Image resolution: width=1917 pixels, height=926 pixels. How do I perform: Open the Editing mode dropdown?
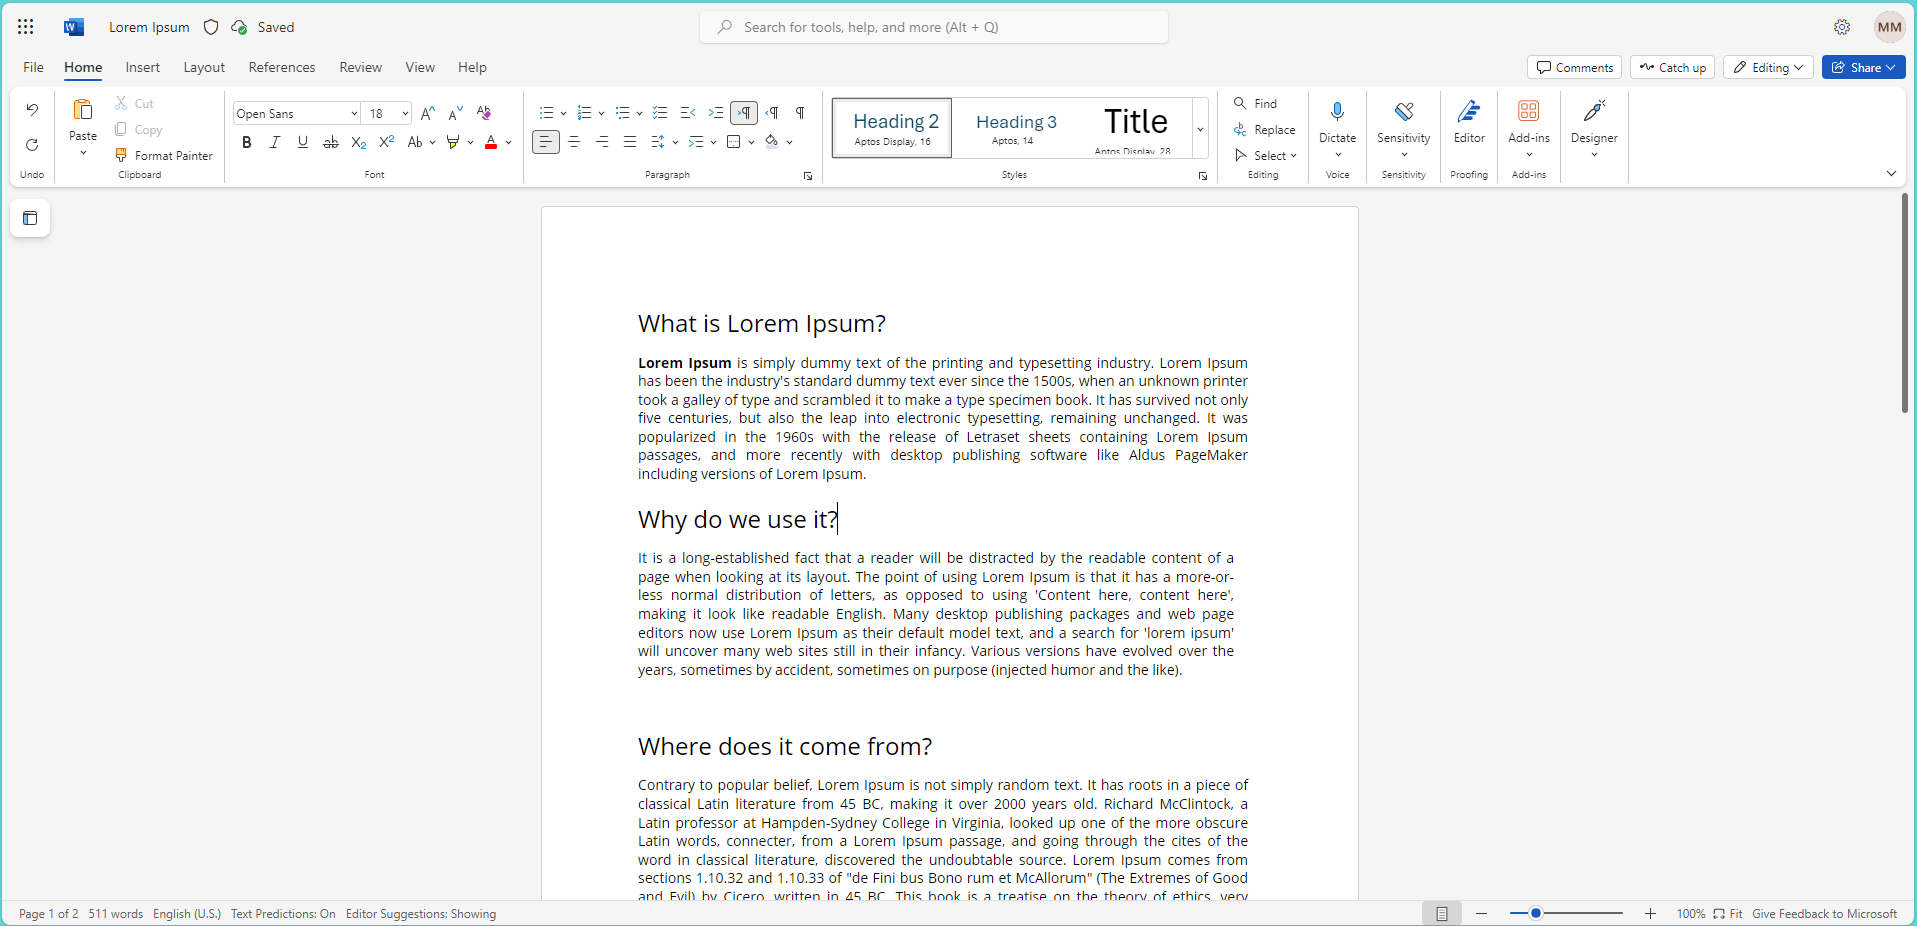(x=1768, y=67)
